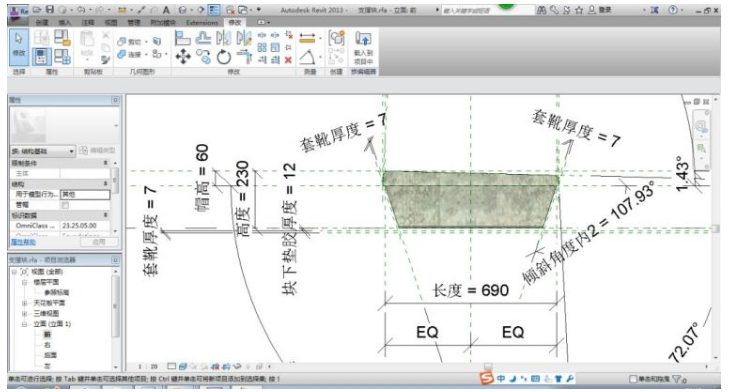
Task: Collapse the 楼层平面 tree node
Action: tap(25, 283)
